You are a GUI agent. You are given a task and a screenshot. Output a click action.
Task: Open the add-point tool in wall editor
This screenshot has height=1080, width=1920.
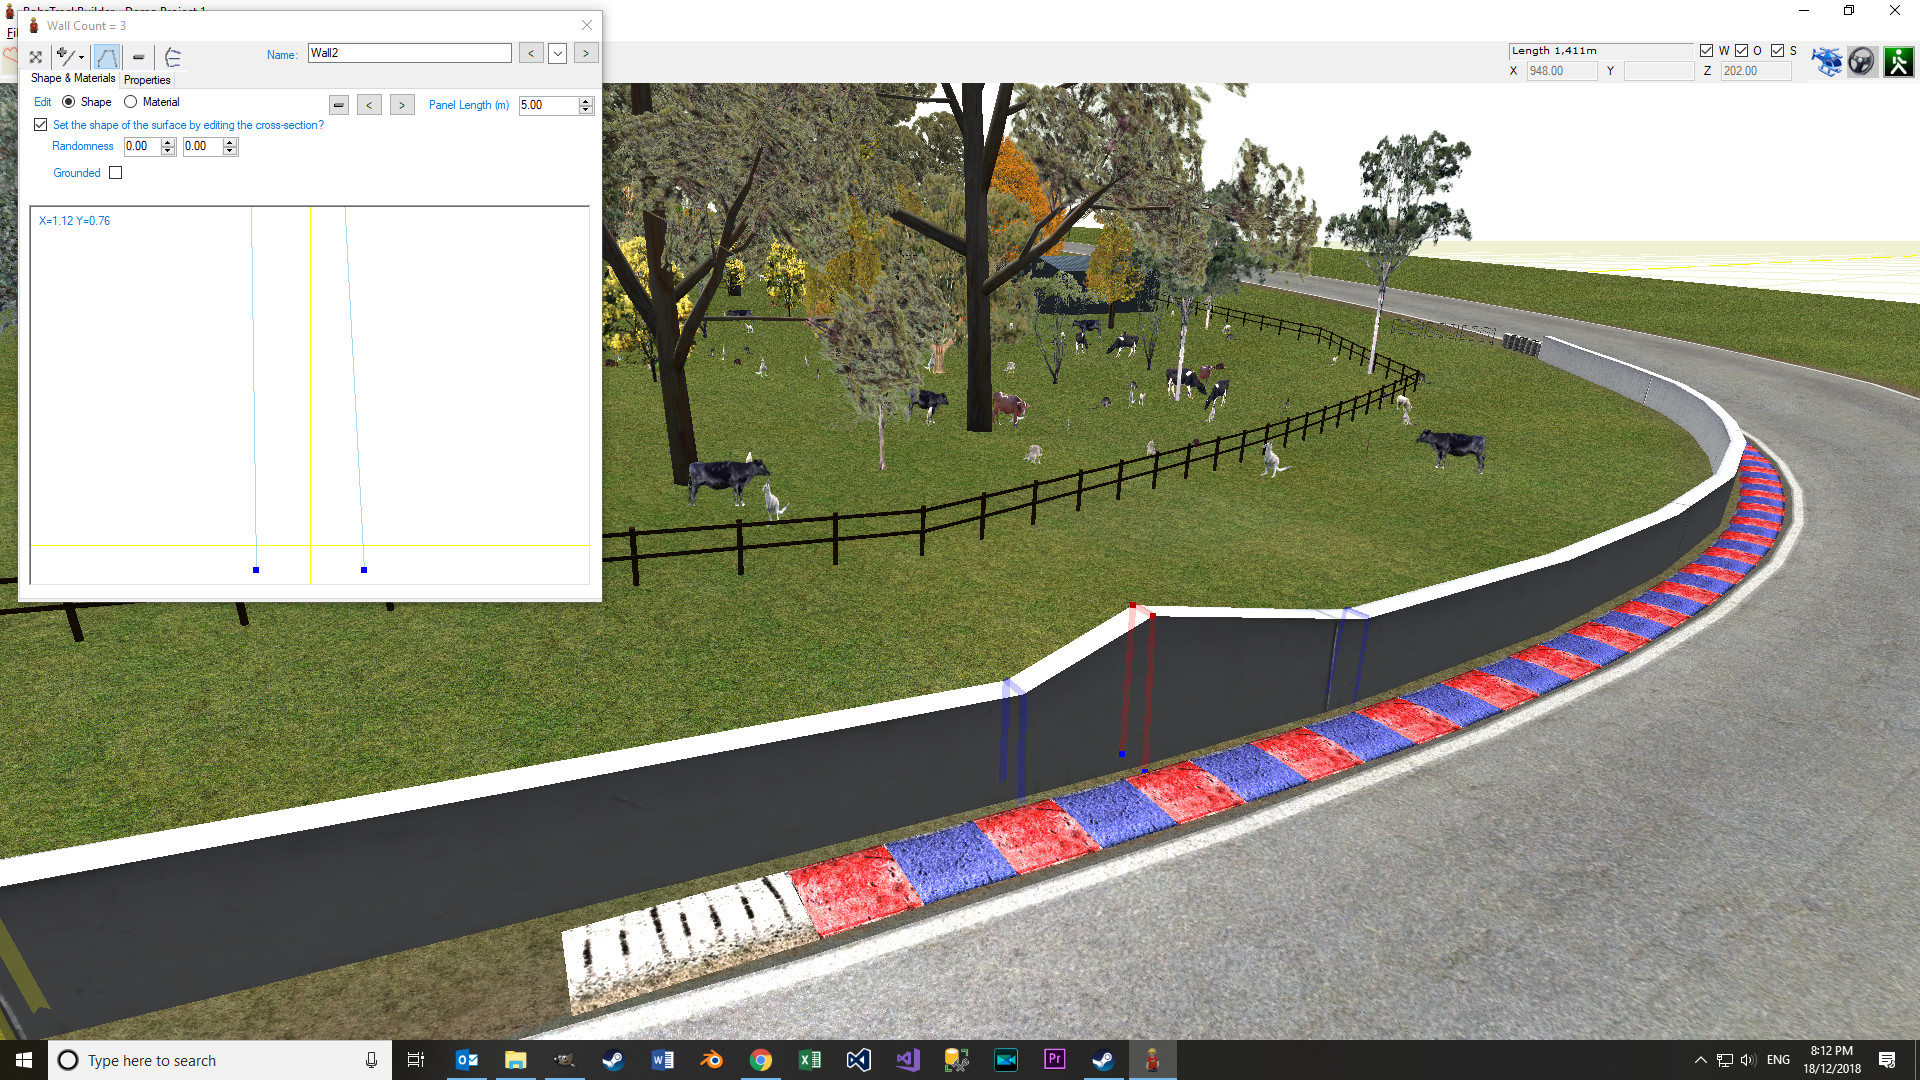click(64, 57)
